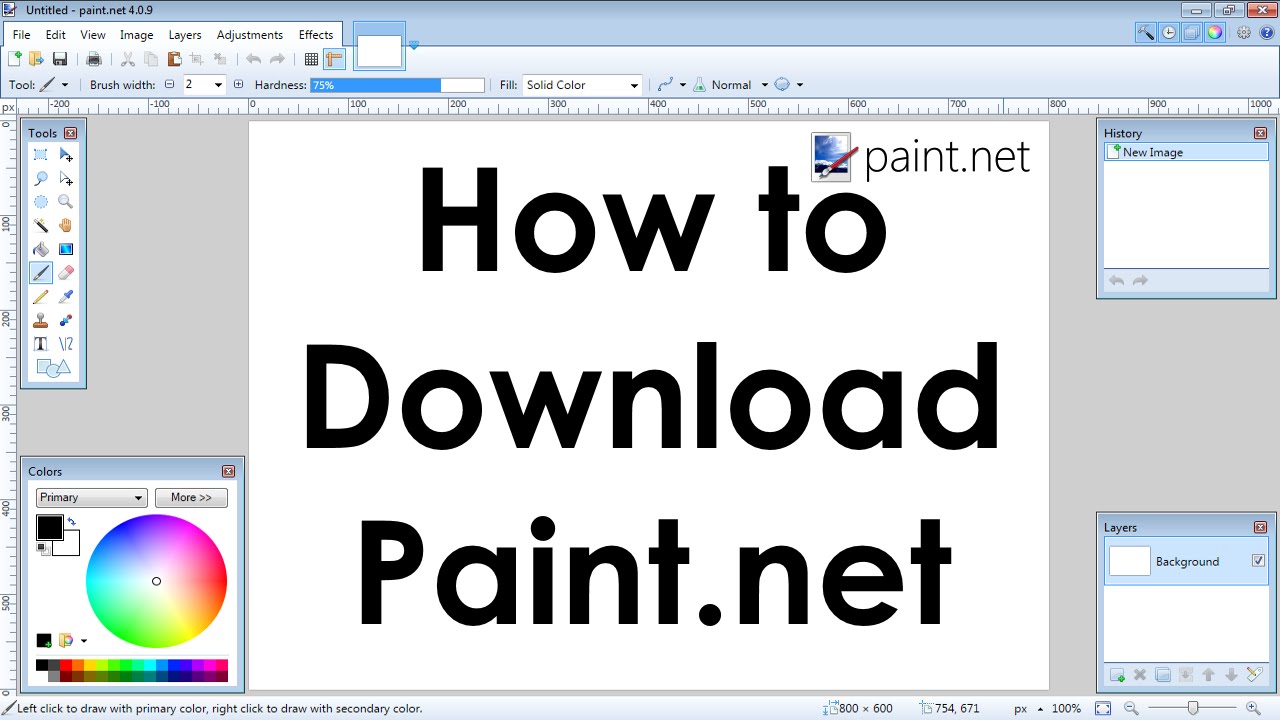Toggle the rulers display

click(x=334, y=60)
